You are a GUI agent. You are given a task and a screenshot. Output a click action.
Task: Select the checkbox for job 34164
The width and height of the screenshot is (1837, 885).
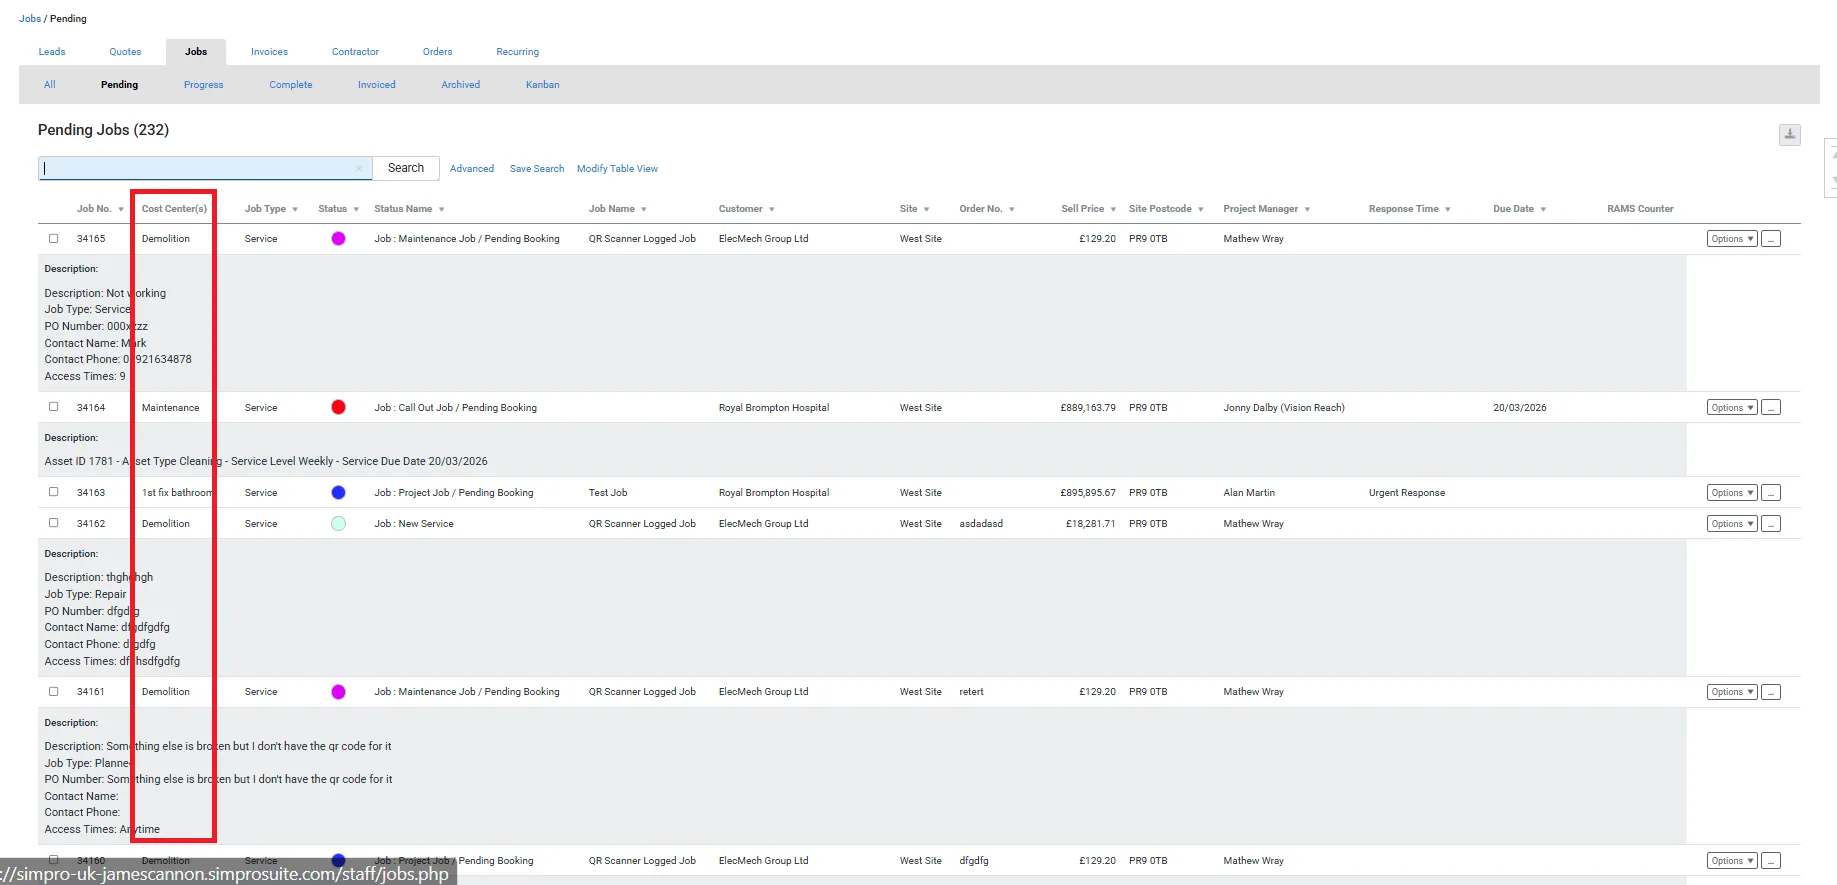(54, 407)
